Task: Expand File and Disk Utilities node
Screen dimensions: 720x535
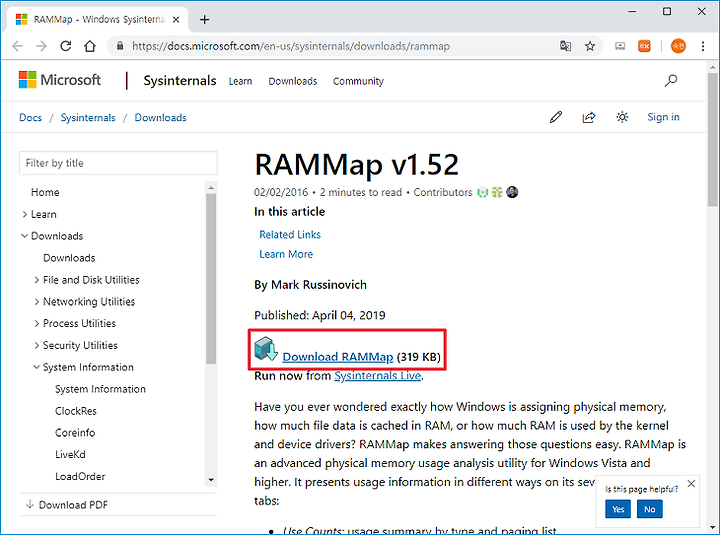Action: point(37,280)
